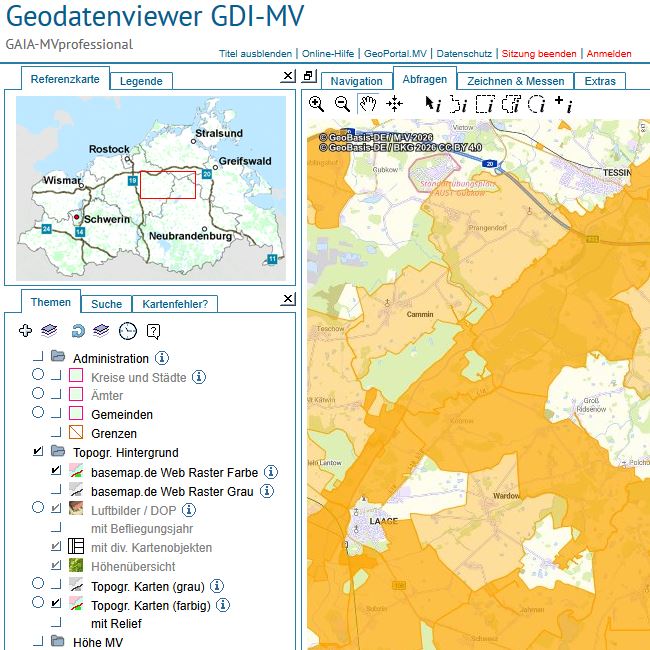
Task: Open info for basemap.de Web Raster Grau
Action: coord(267,491)
